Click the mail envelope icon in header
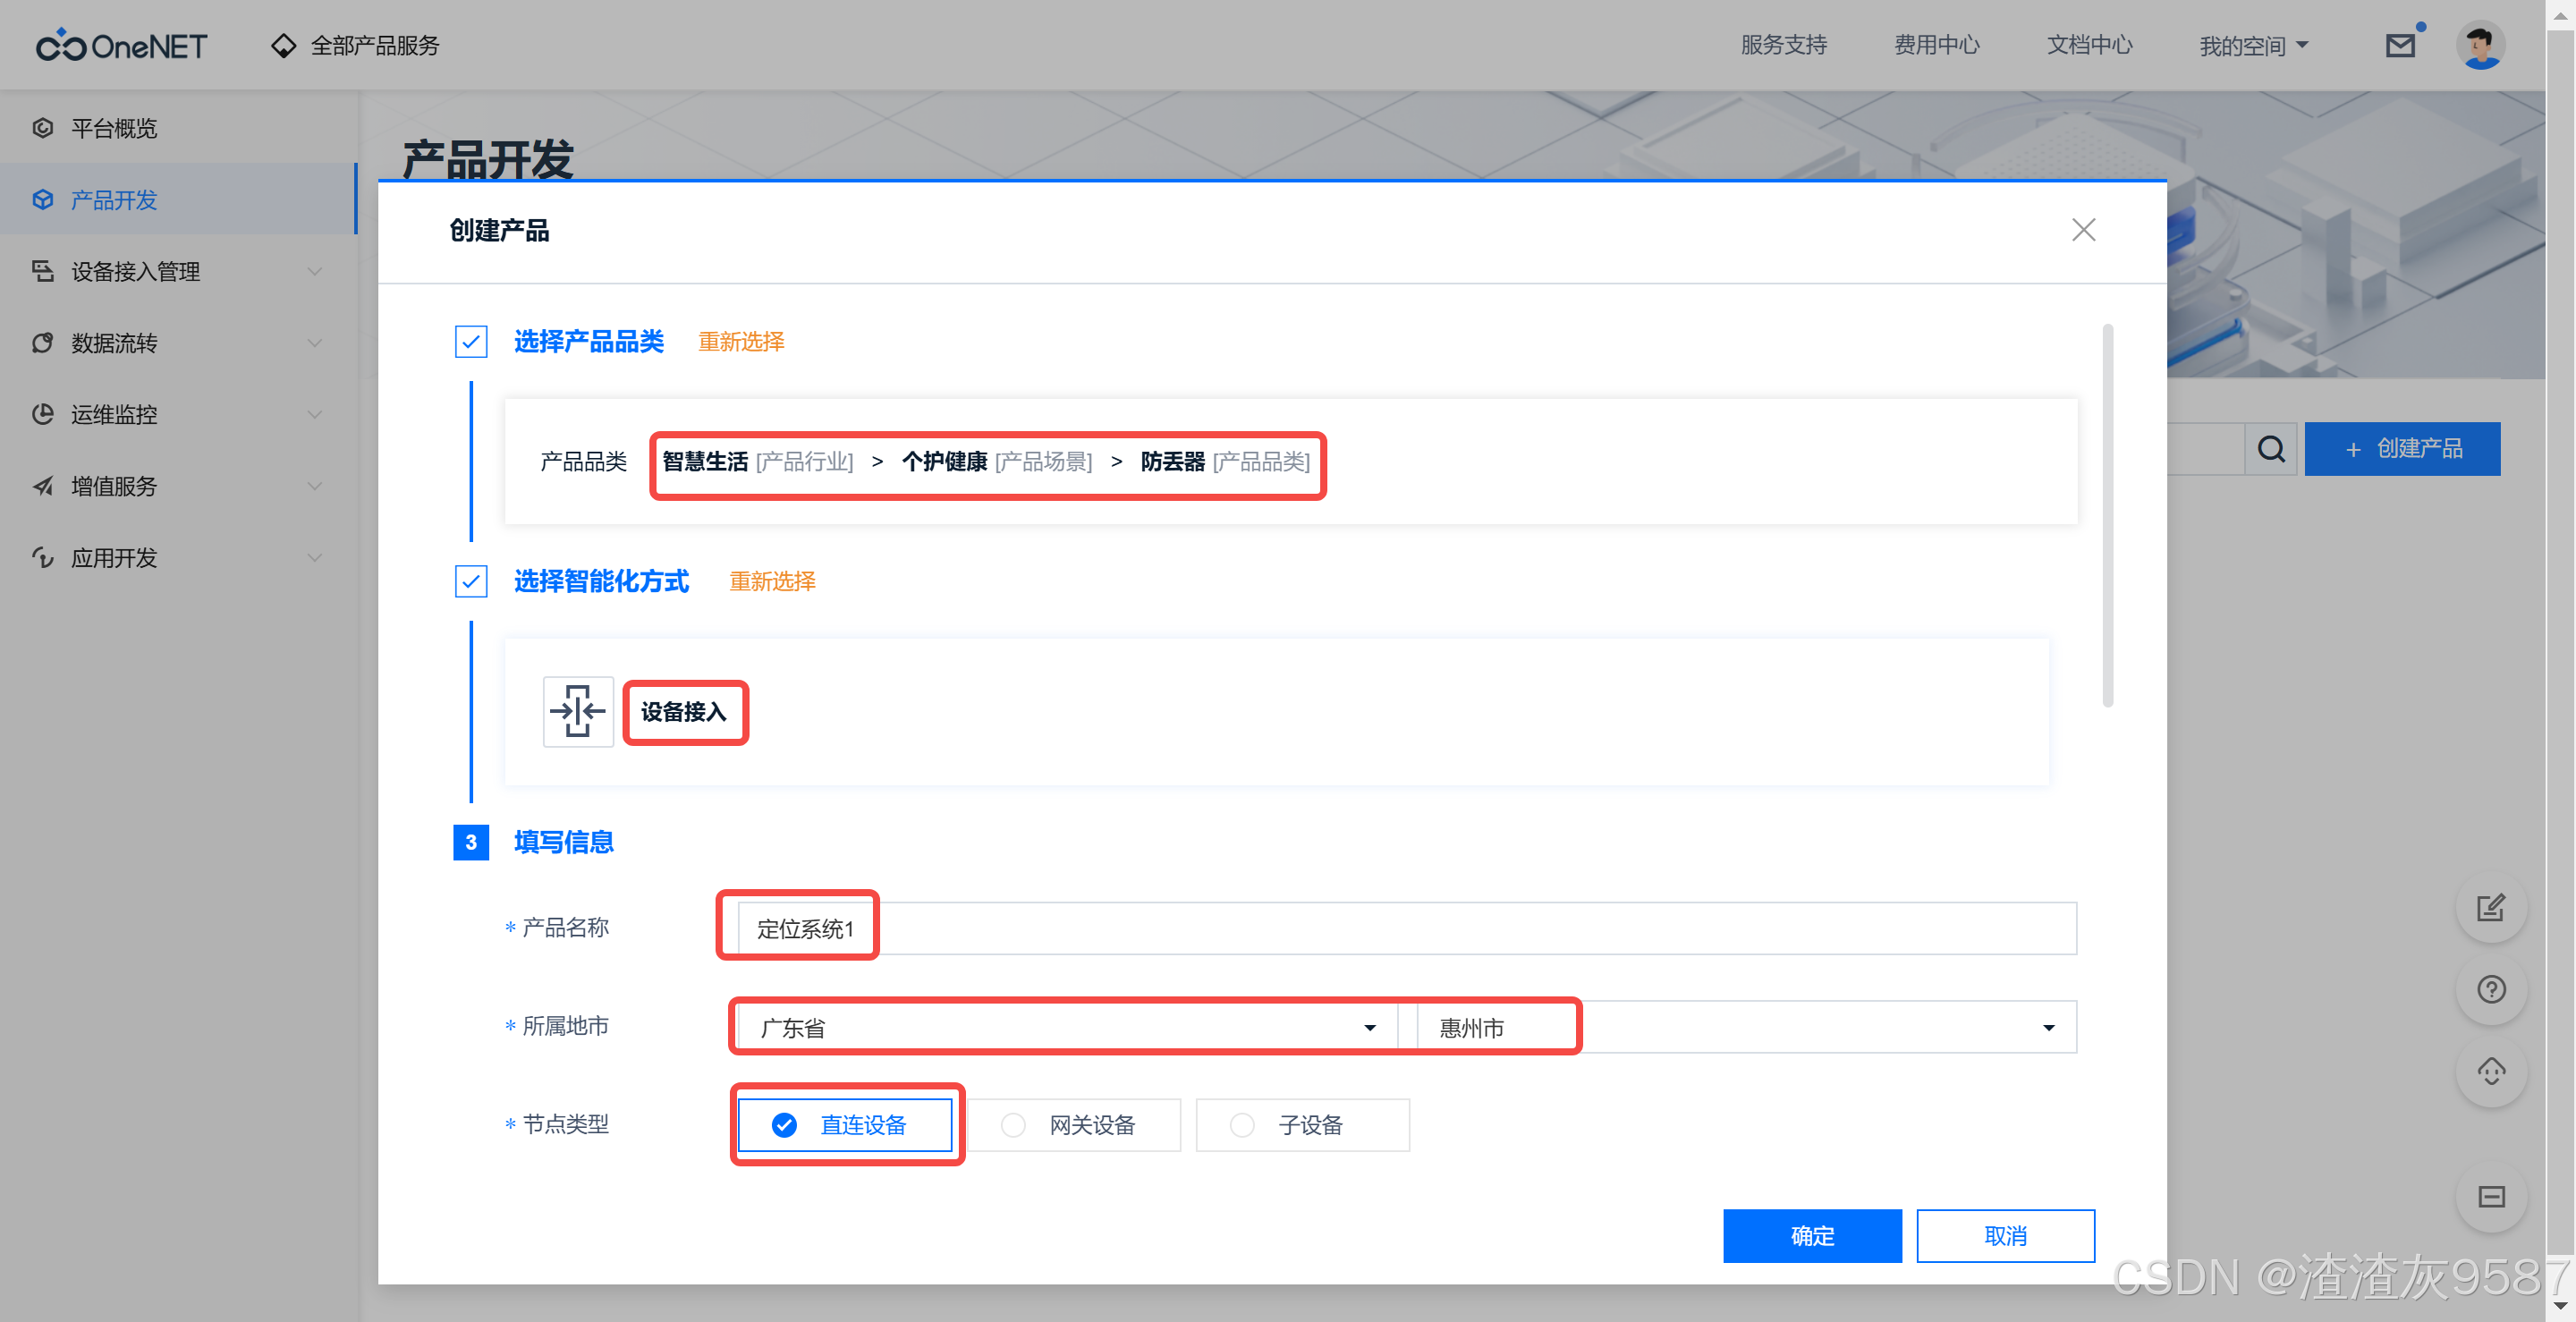Screen dimensions: 2576x1322 2400,46
